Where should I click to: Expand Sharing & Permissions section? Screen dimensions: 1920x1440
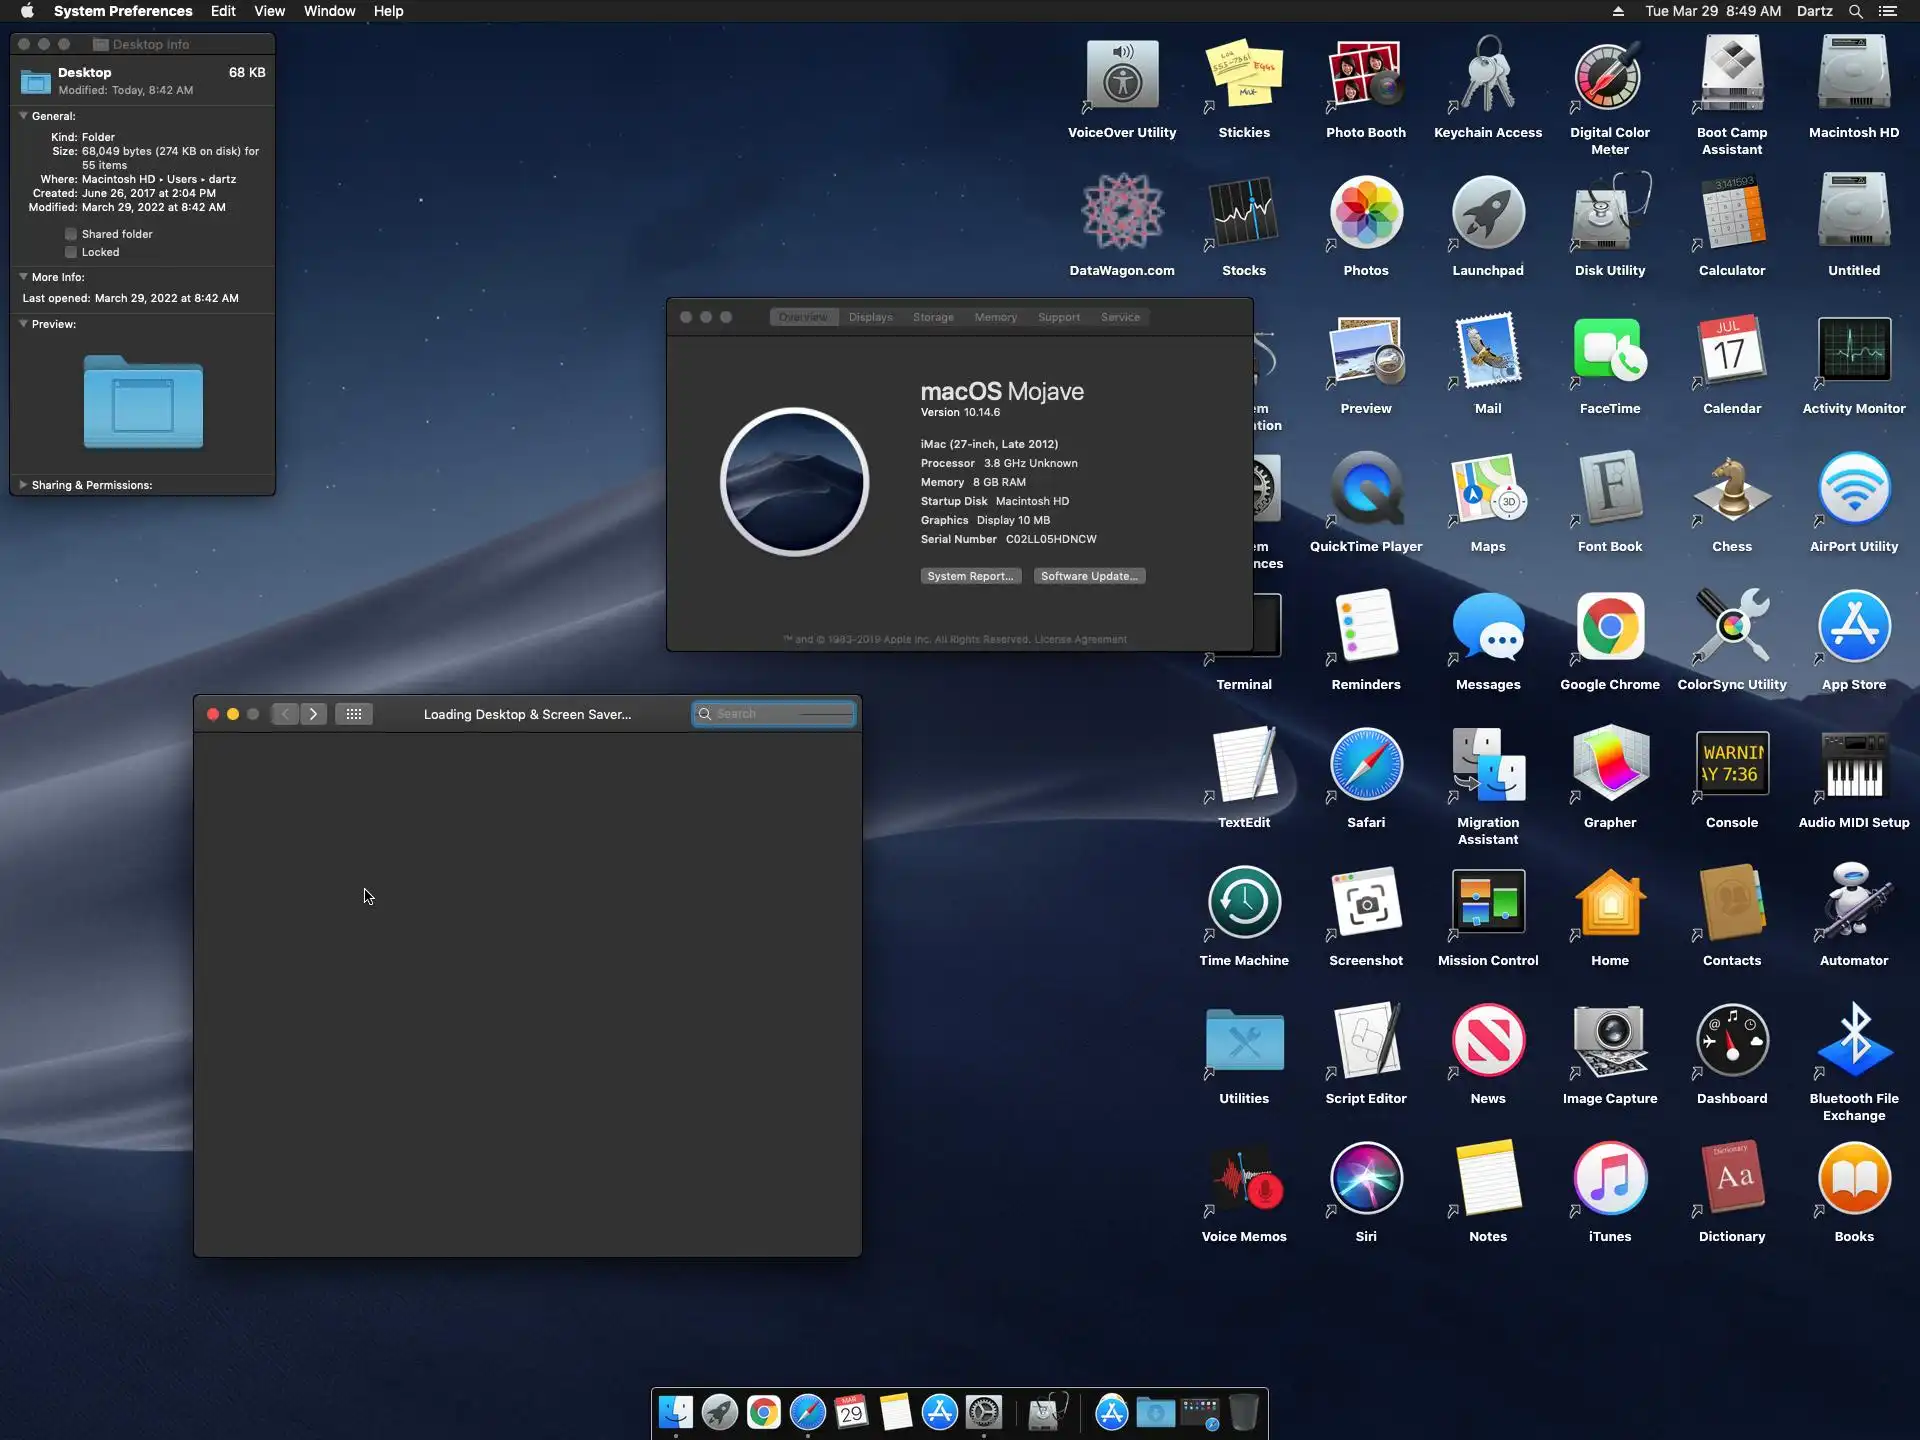pos(23,485)
